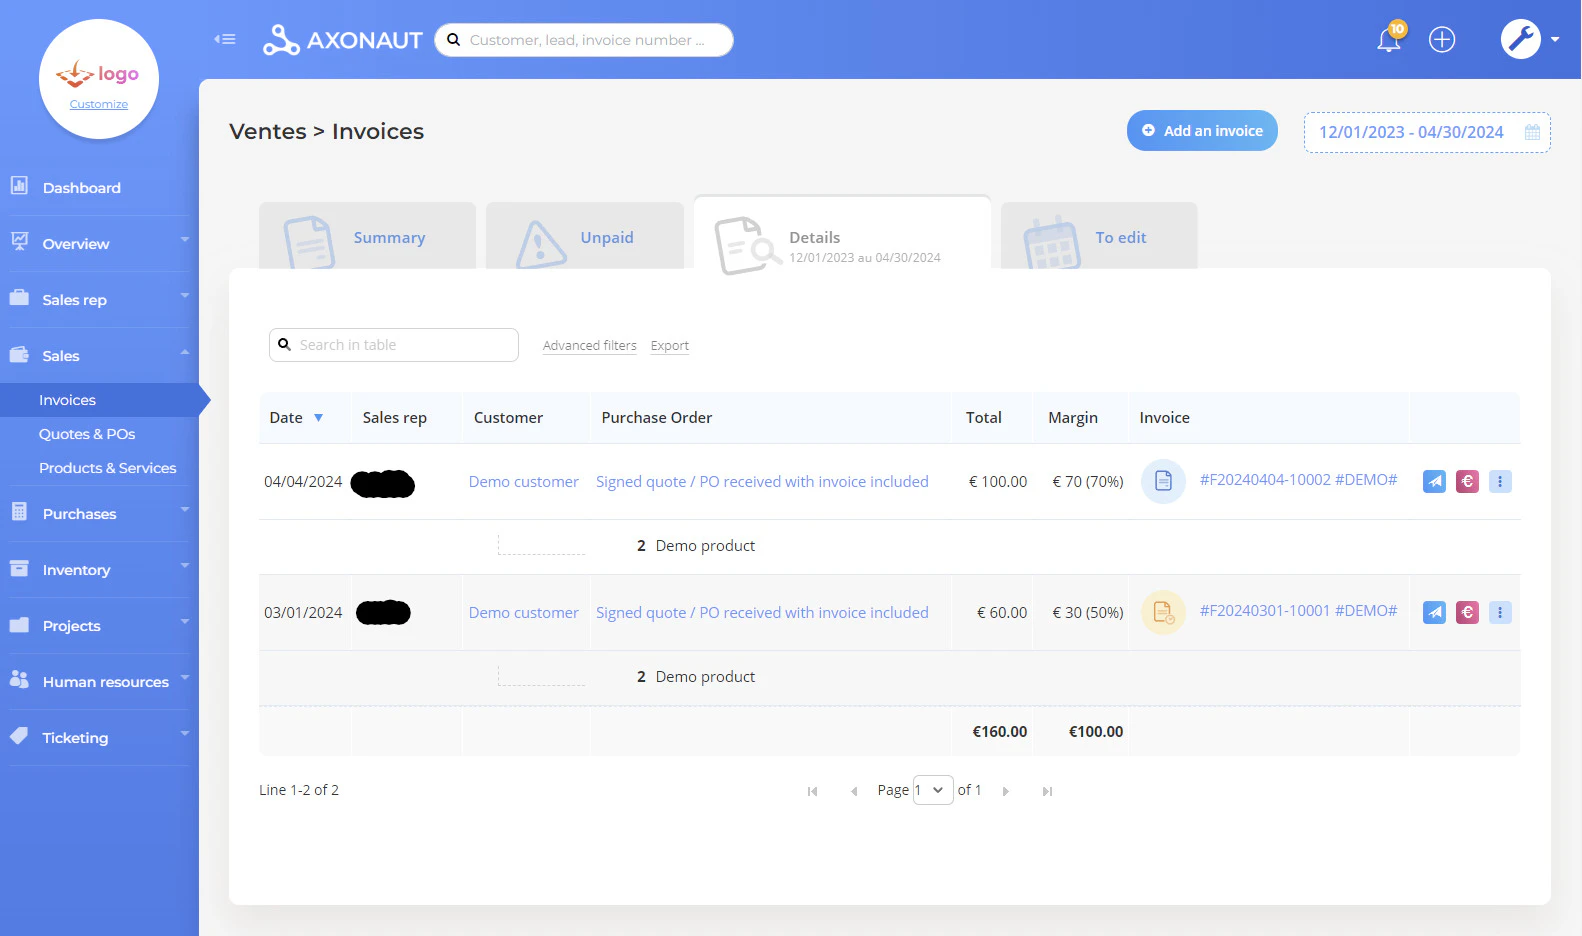Image resolution: width=1582 pixels, height=936 pixels.
Task: Collapse sidebar with the menu toggle icon
Action: 225,39
